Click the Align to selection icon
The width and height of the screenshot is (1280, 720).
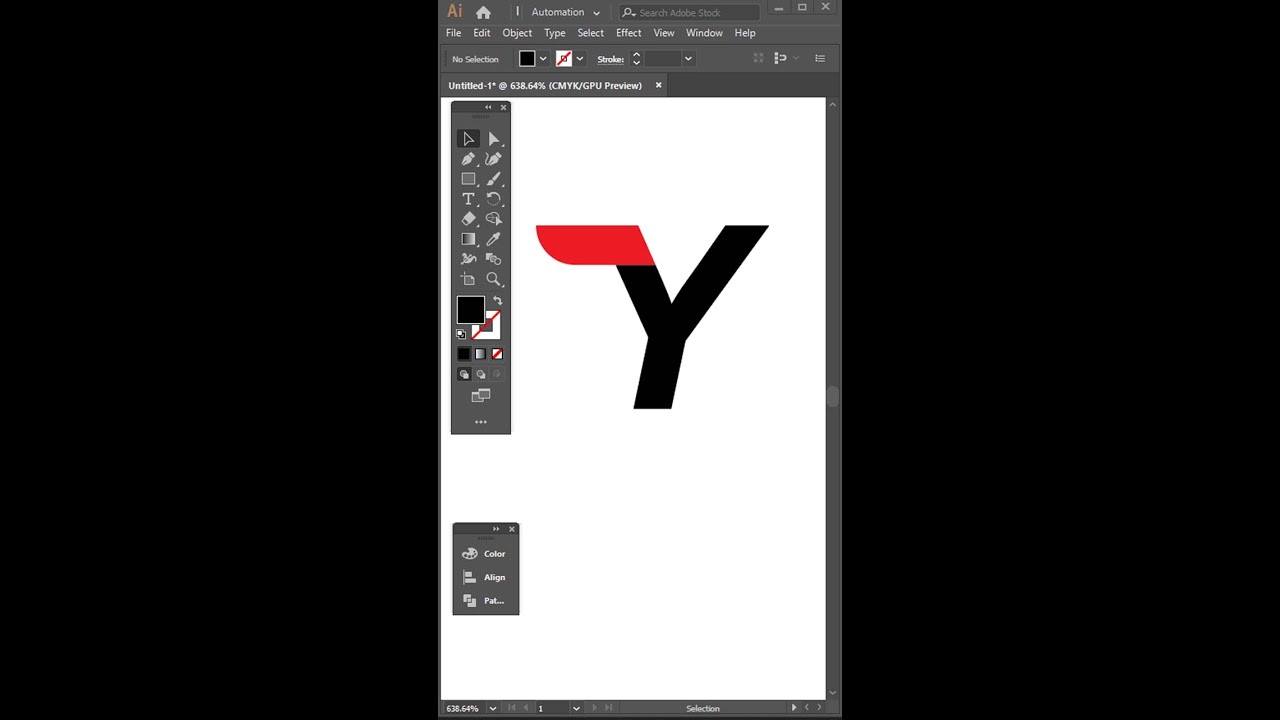(x=781, y=59)
